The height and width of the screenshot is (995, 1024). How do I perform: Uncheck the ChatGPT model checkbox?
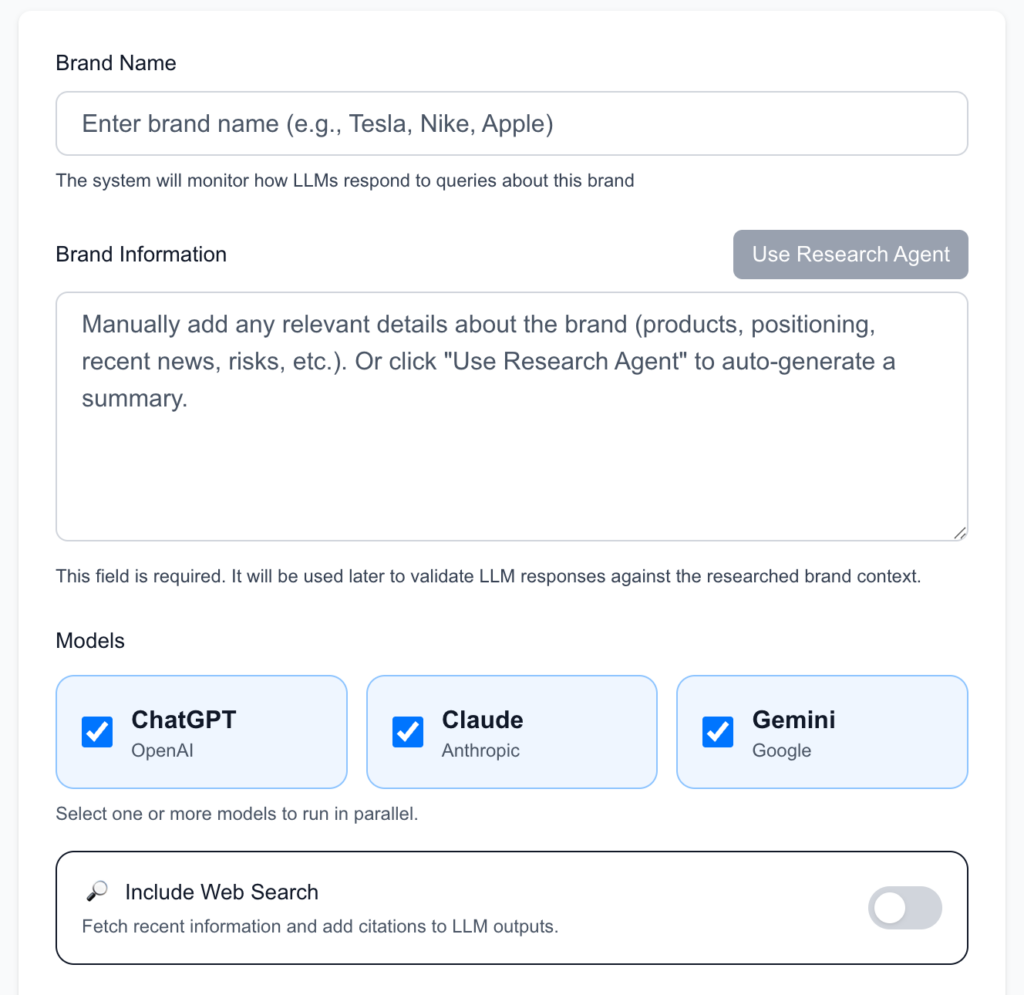point(97,732)
